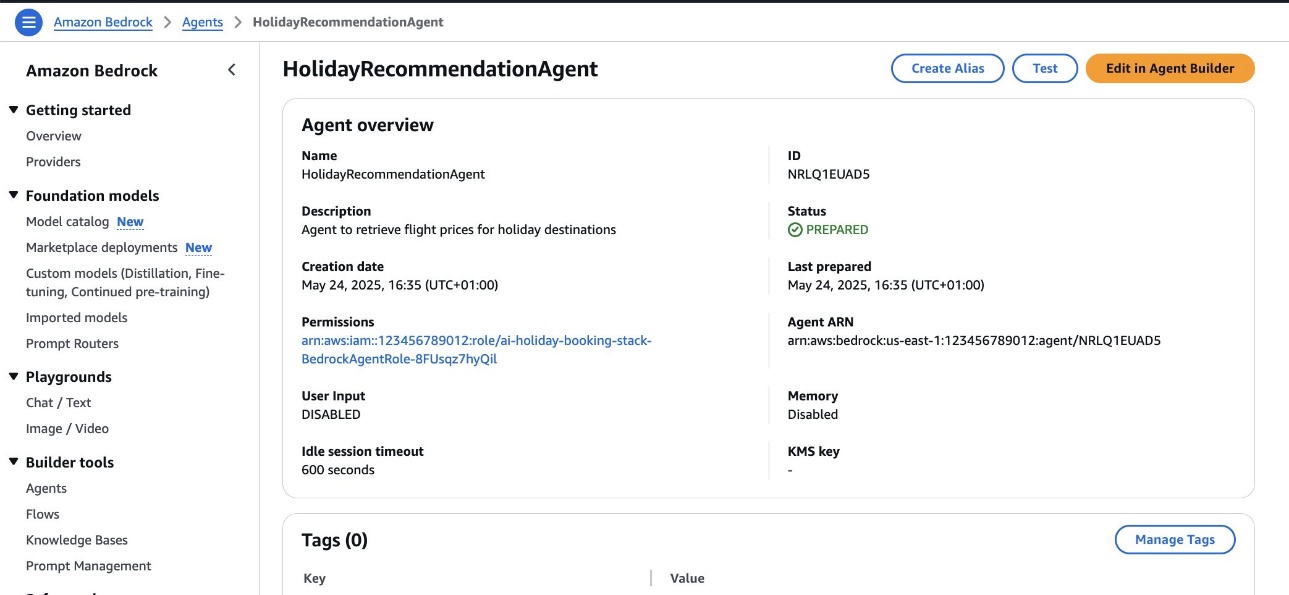Screen dimensions: 1289x595
Task: Click the HolidayRecommendationAgent page heading
Action: click(440, 69)
